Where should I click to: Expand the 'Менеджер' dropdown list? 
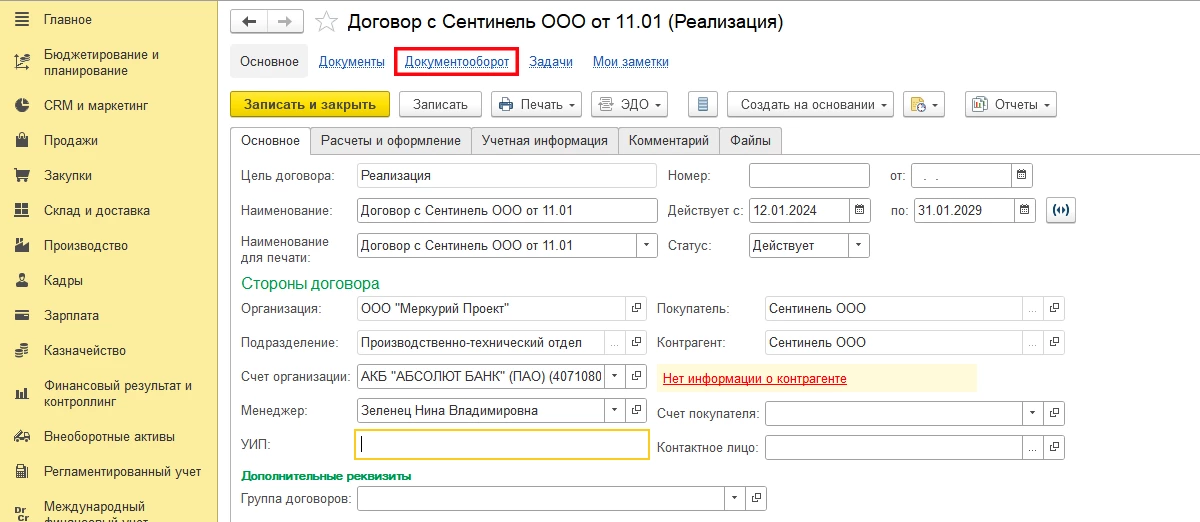pos(612,410)
